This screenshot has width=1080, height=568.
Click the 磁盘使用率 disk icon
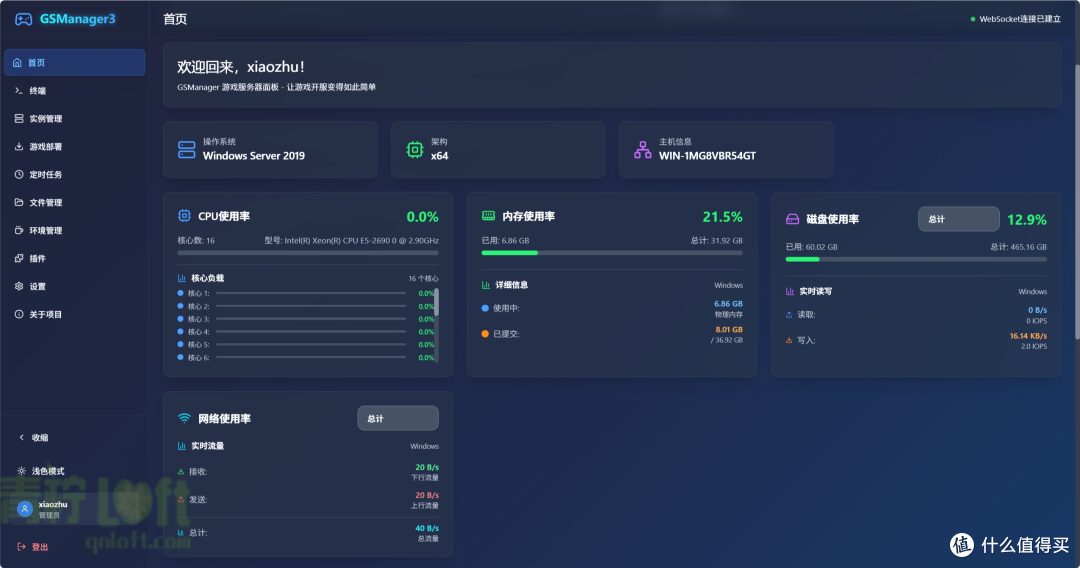pos(793,219)
